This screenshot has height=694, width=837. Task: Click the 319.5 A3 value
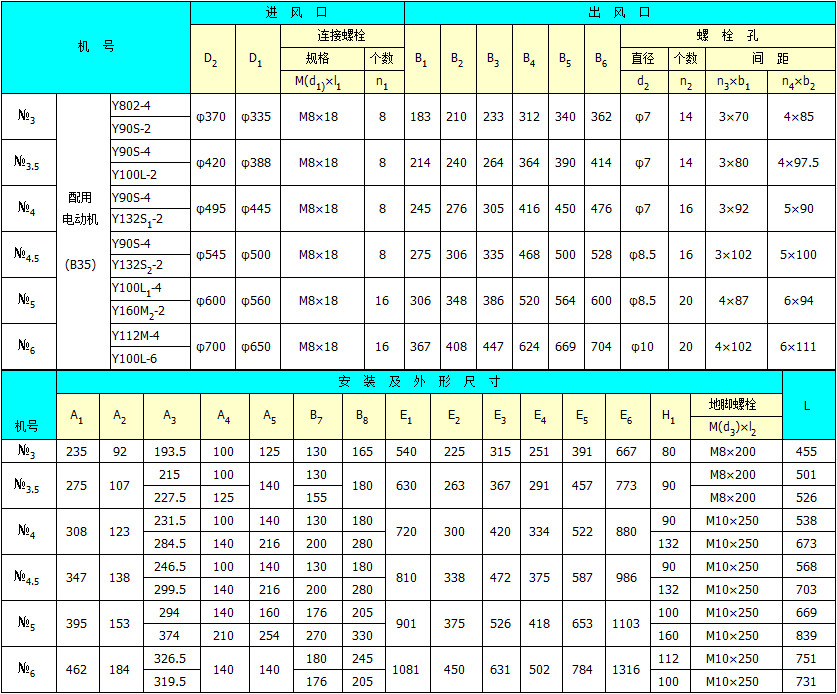170,681
